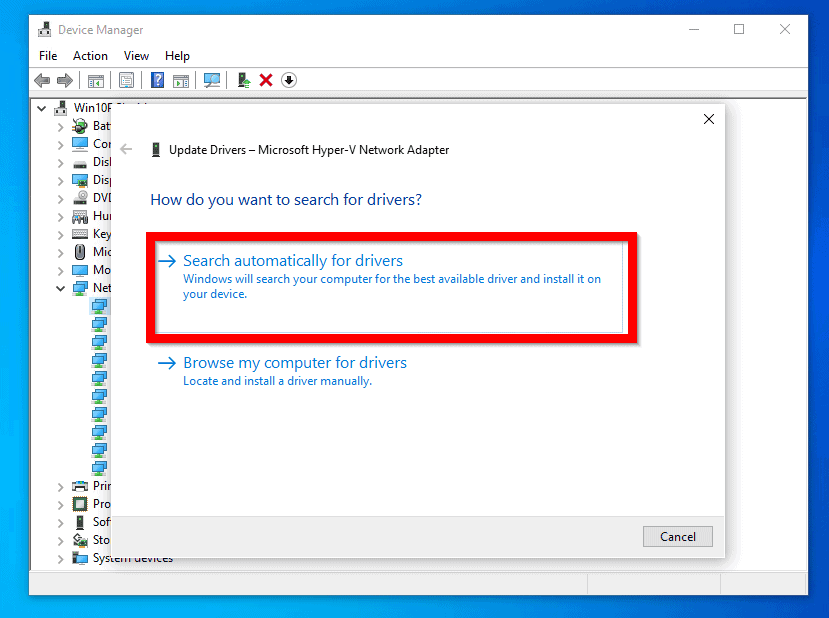Expand the System devices category
Viewport: 829px width, 618px height.
point(60,559)
